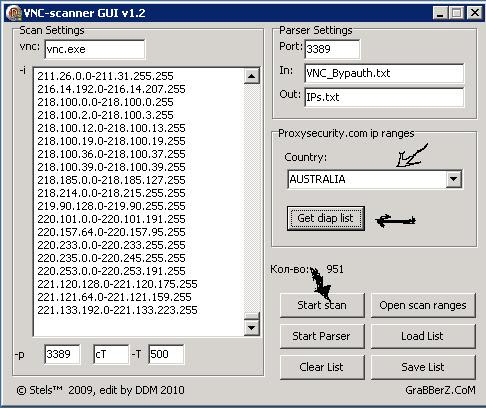
Task: Clear the list with Clear List
Action: pyautogui.click(x=322, y=367)
